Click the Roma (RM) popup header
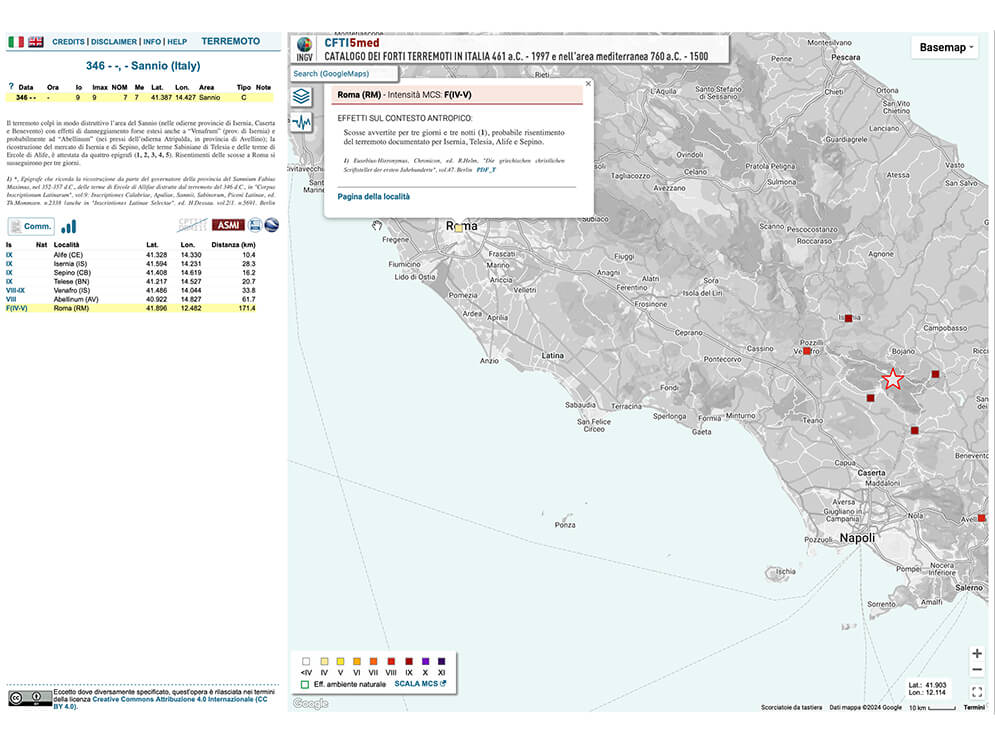This screenshot has width=995, height=746. click(x=457, y=95)
